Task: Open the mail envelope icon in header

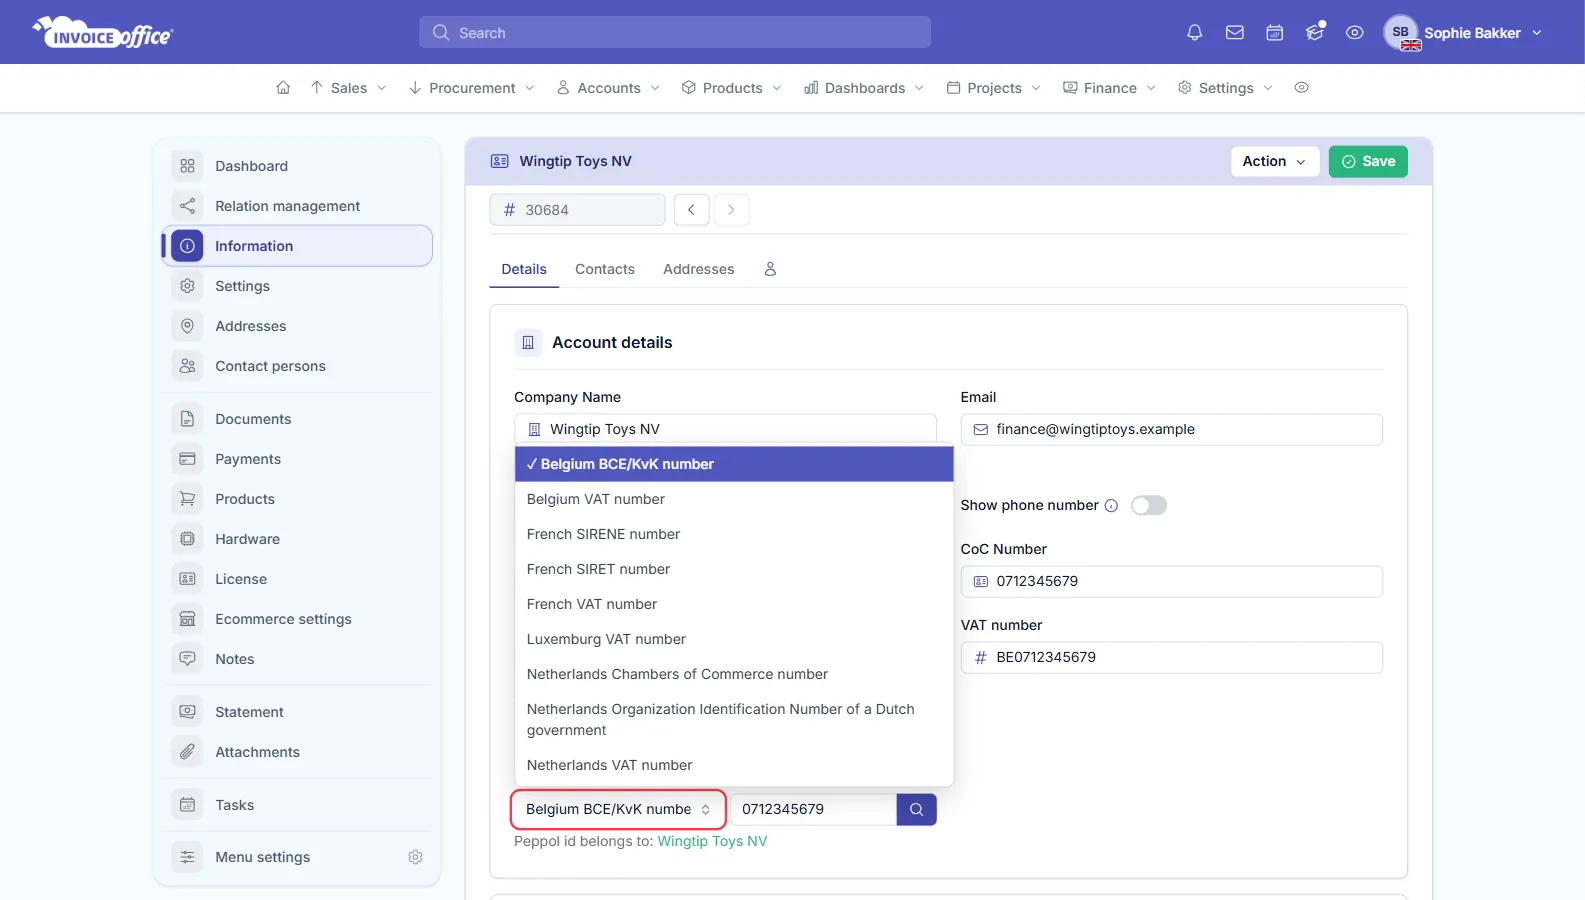Action: tap(1235, 33)
